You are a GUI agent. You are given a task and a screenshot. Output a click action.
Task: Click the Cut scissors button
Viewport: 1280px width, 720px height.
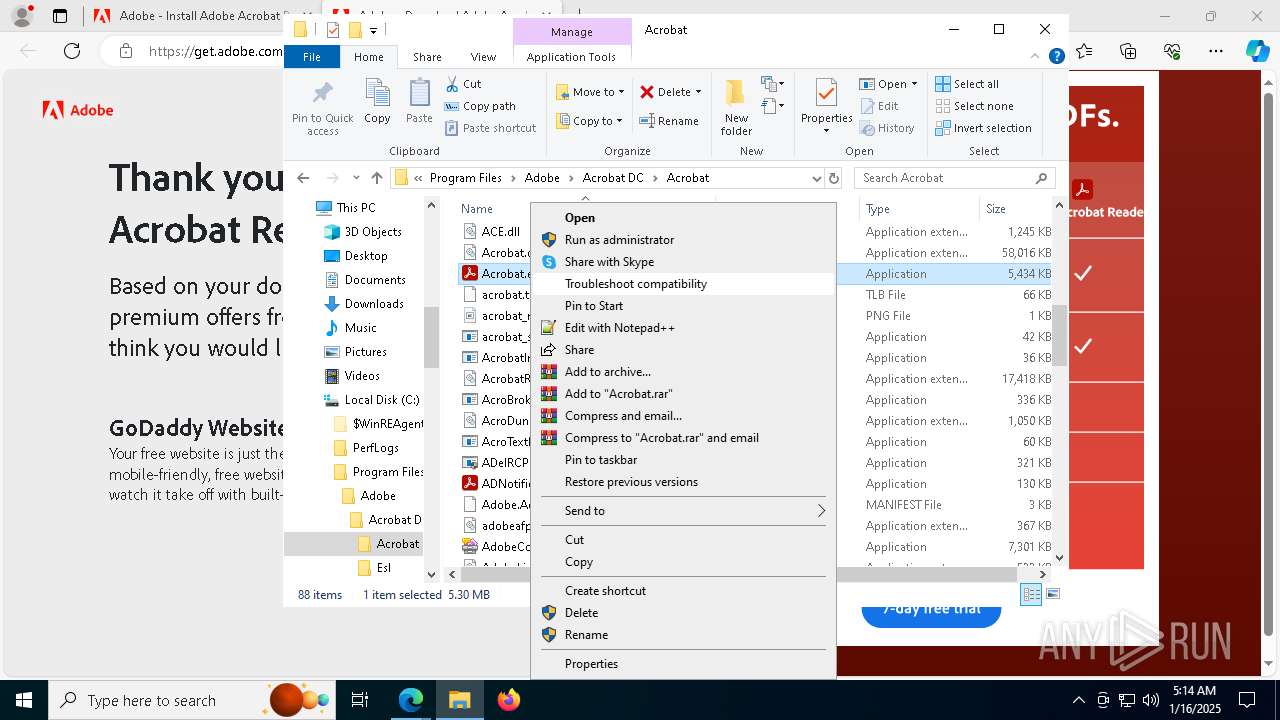coord(463,84)
